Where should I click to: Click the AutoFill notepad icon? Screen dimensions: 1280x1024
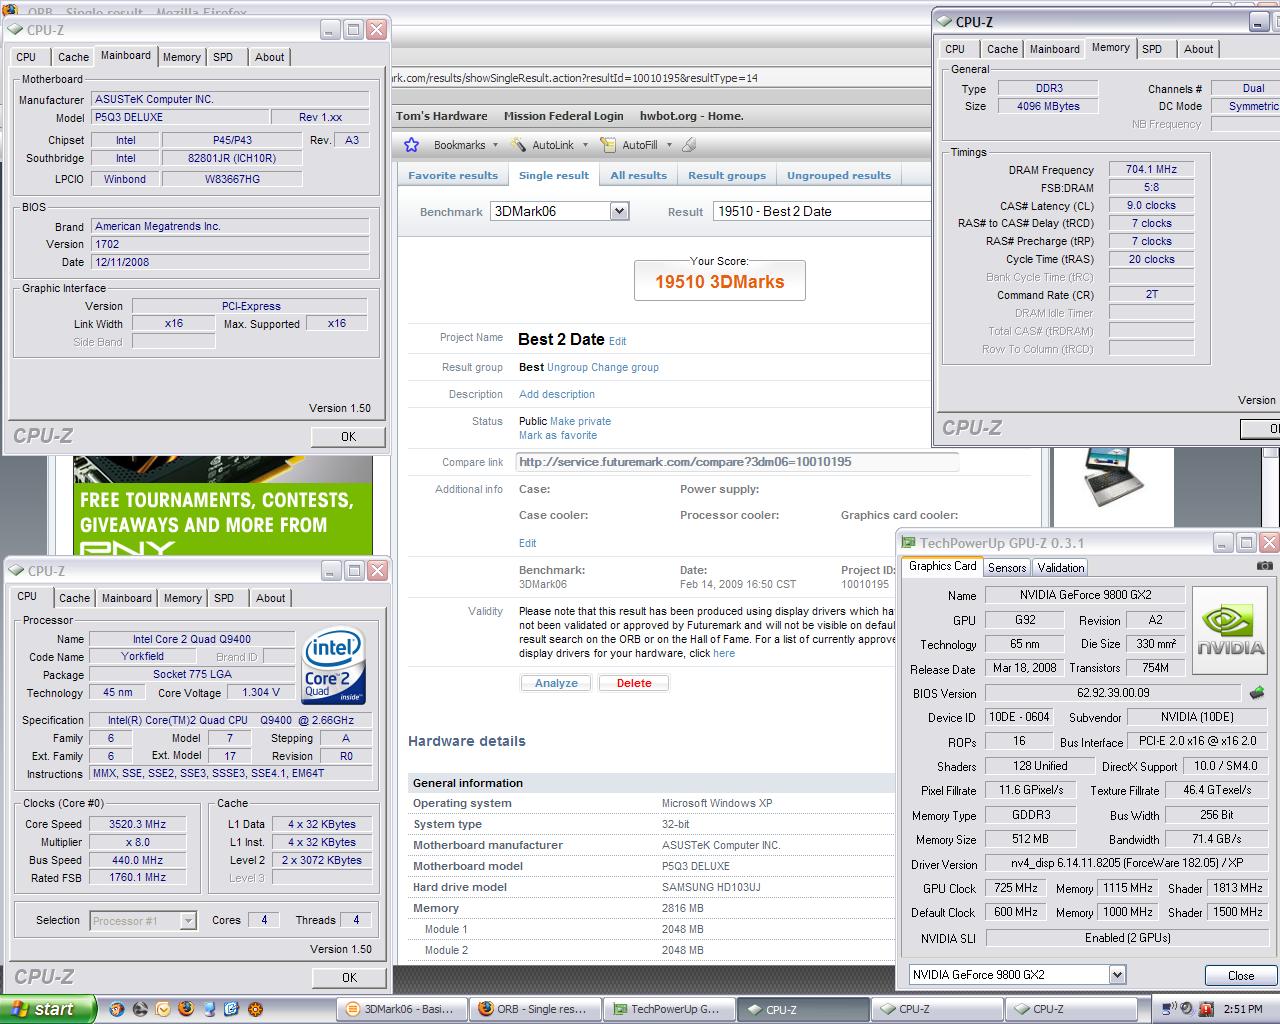(x=608, y=145)
